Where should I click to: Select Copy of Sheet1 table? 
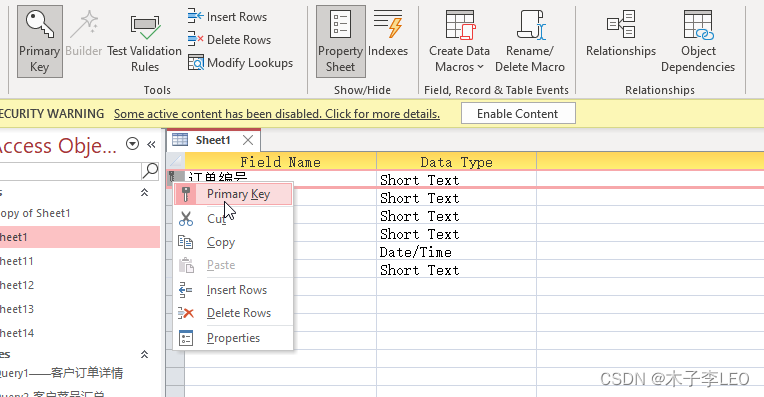coord(80,213)
